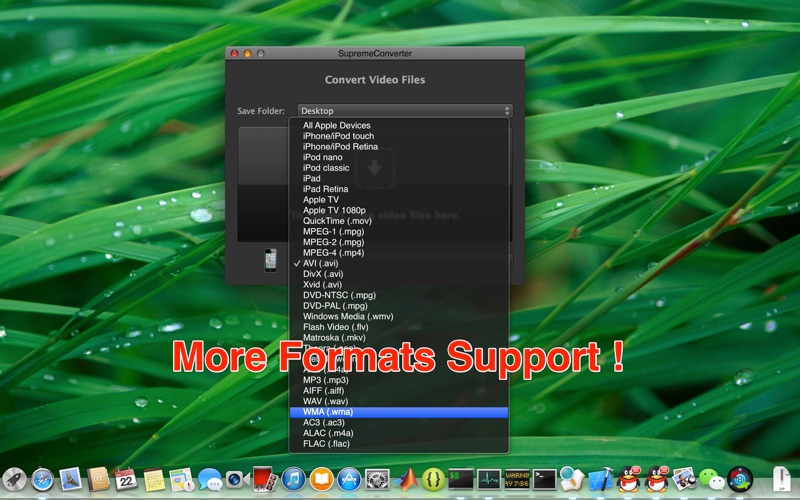The image size is (800, 500).
Task: Pick FLAC (.flac) audio format
Action: (x=399, y=444)
